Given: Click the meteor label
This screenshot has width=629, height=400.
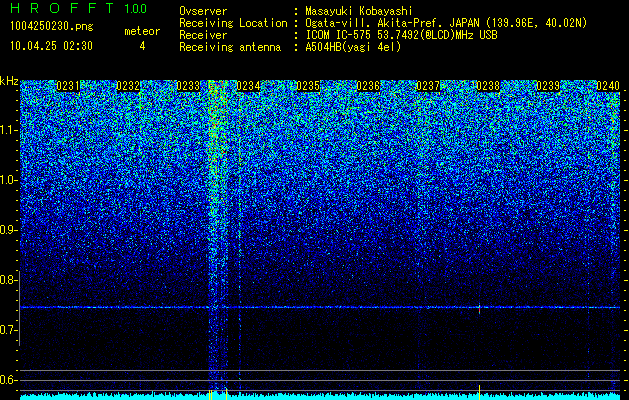Looking at the screenshot, I should point(142,31).
